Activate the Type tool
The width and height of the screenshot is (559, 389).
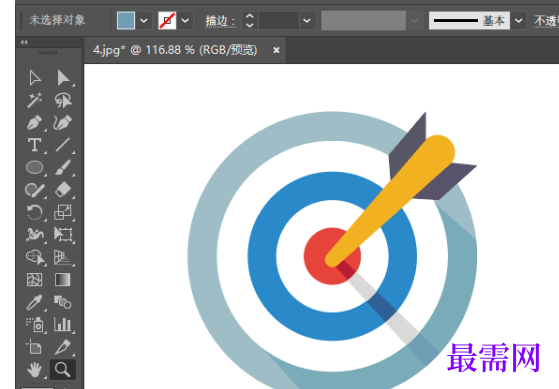point(35,145)
